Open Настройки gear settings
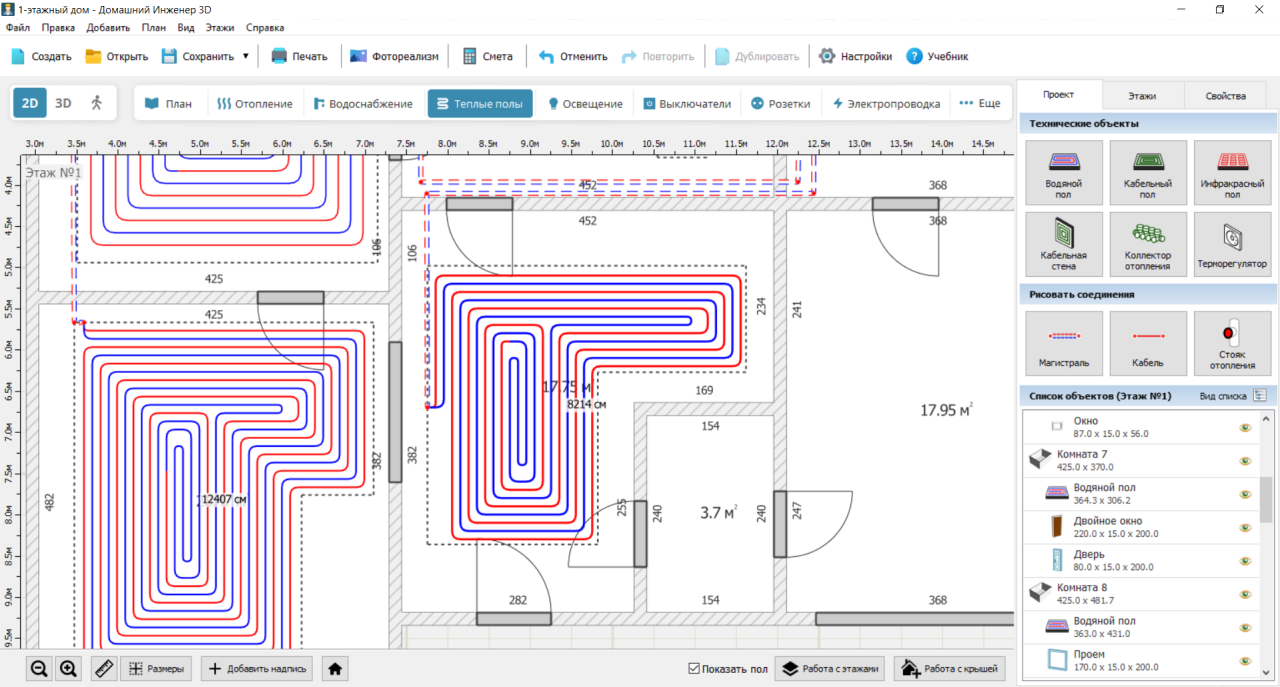 [855, 56]
